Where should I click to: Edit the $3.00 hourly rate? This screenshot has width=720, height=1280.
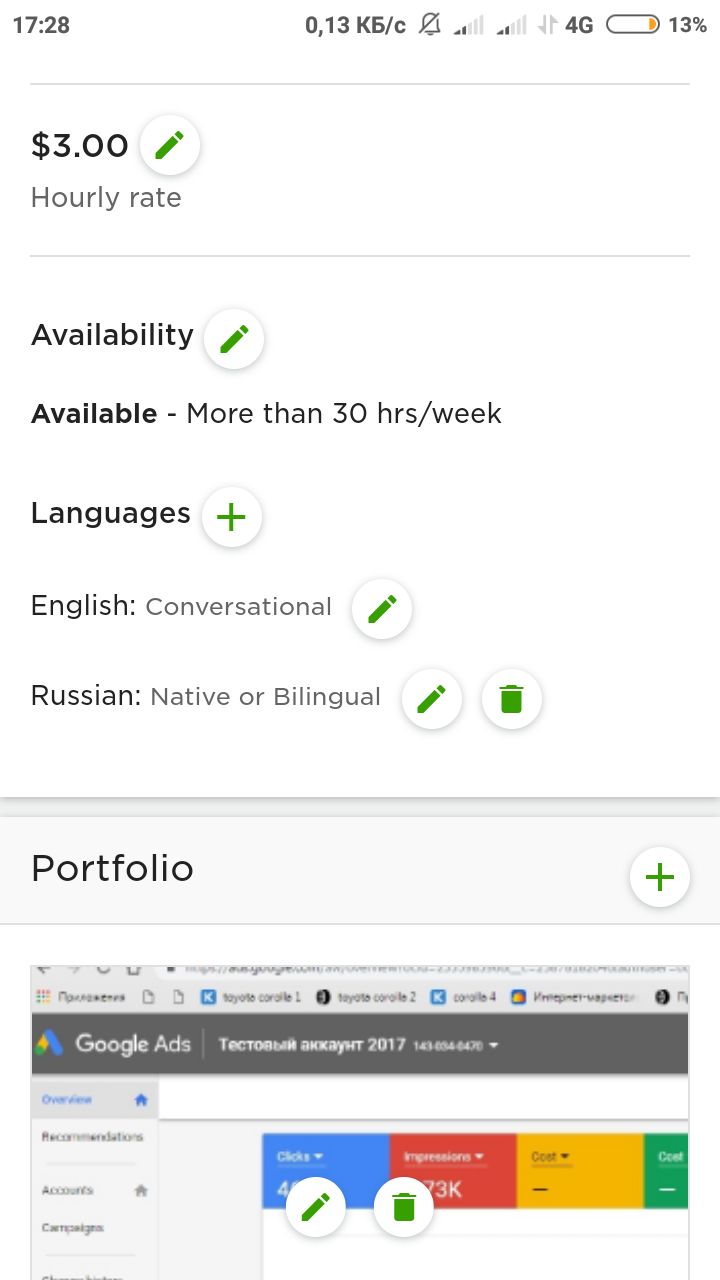point(170,146)
